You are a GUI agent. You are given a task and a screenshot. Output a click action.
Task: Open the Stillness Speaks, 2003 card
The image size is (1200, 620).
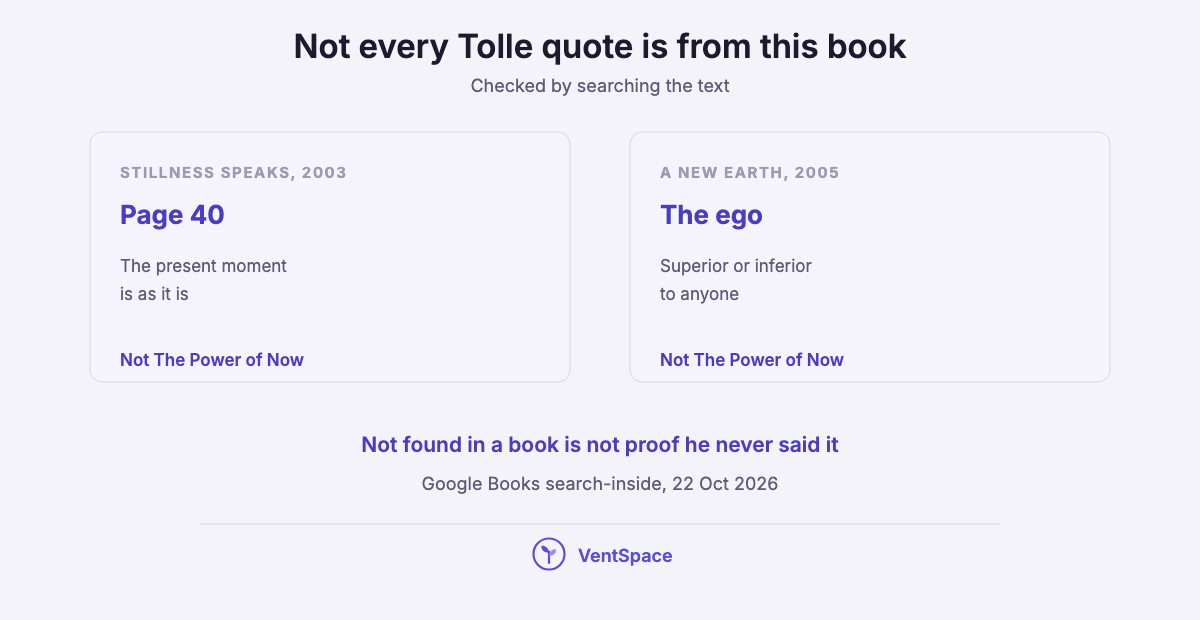(x=330, y=257)
